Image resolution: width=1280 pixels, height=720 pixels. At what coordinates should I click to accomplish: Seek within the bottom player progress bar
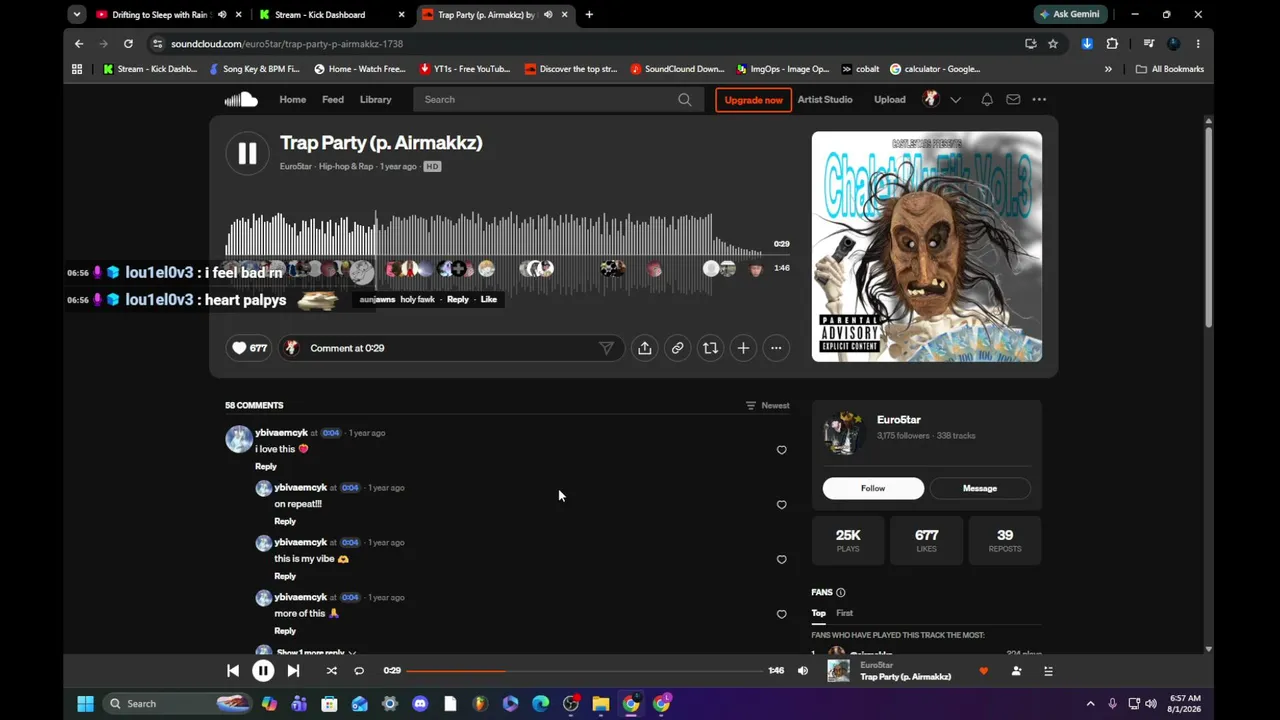tap(585, 671)
